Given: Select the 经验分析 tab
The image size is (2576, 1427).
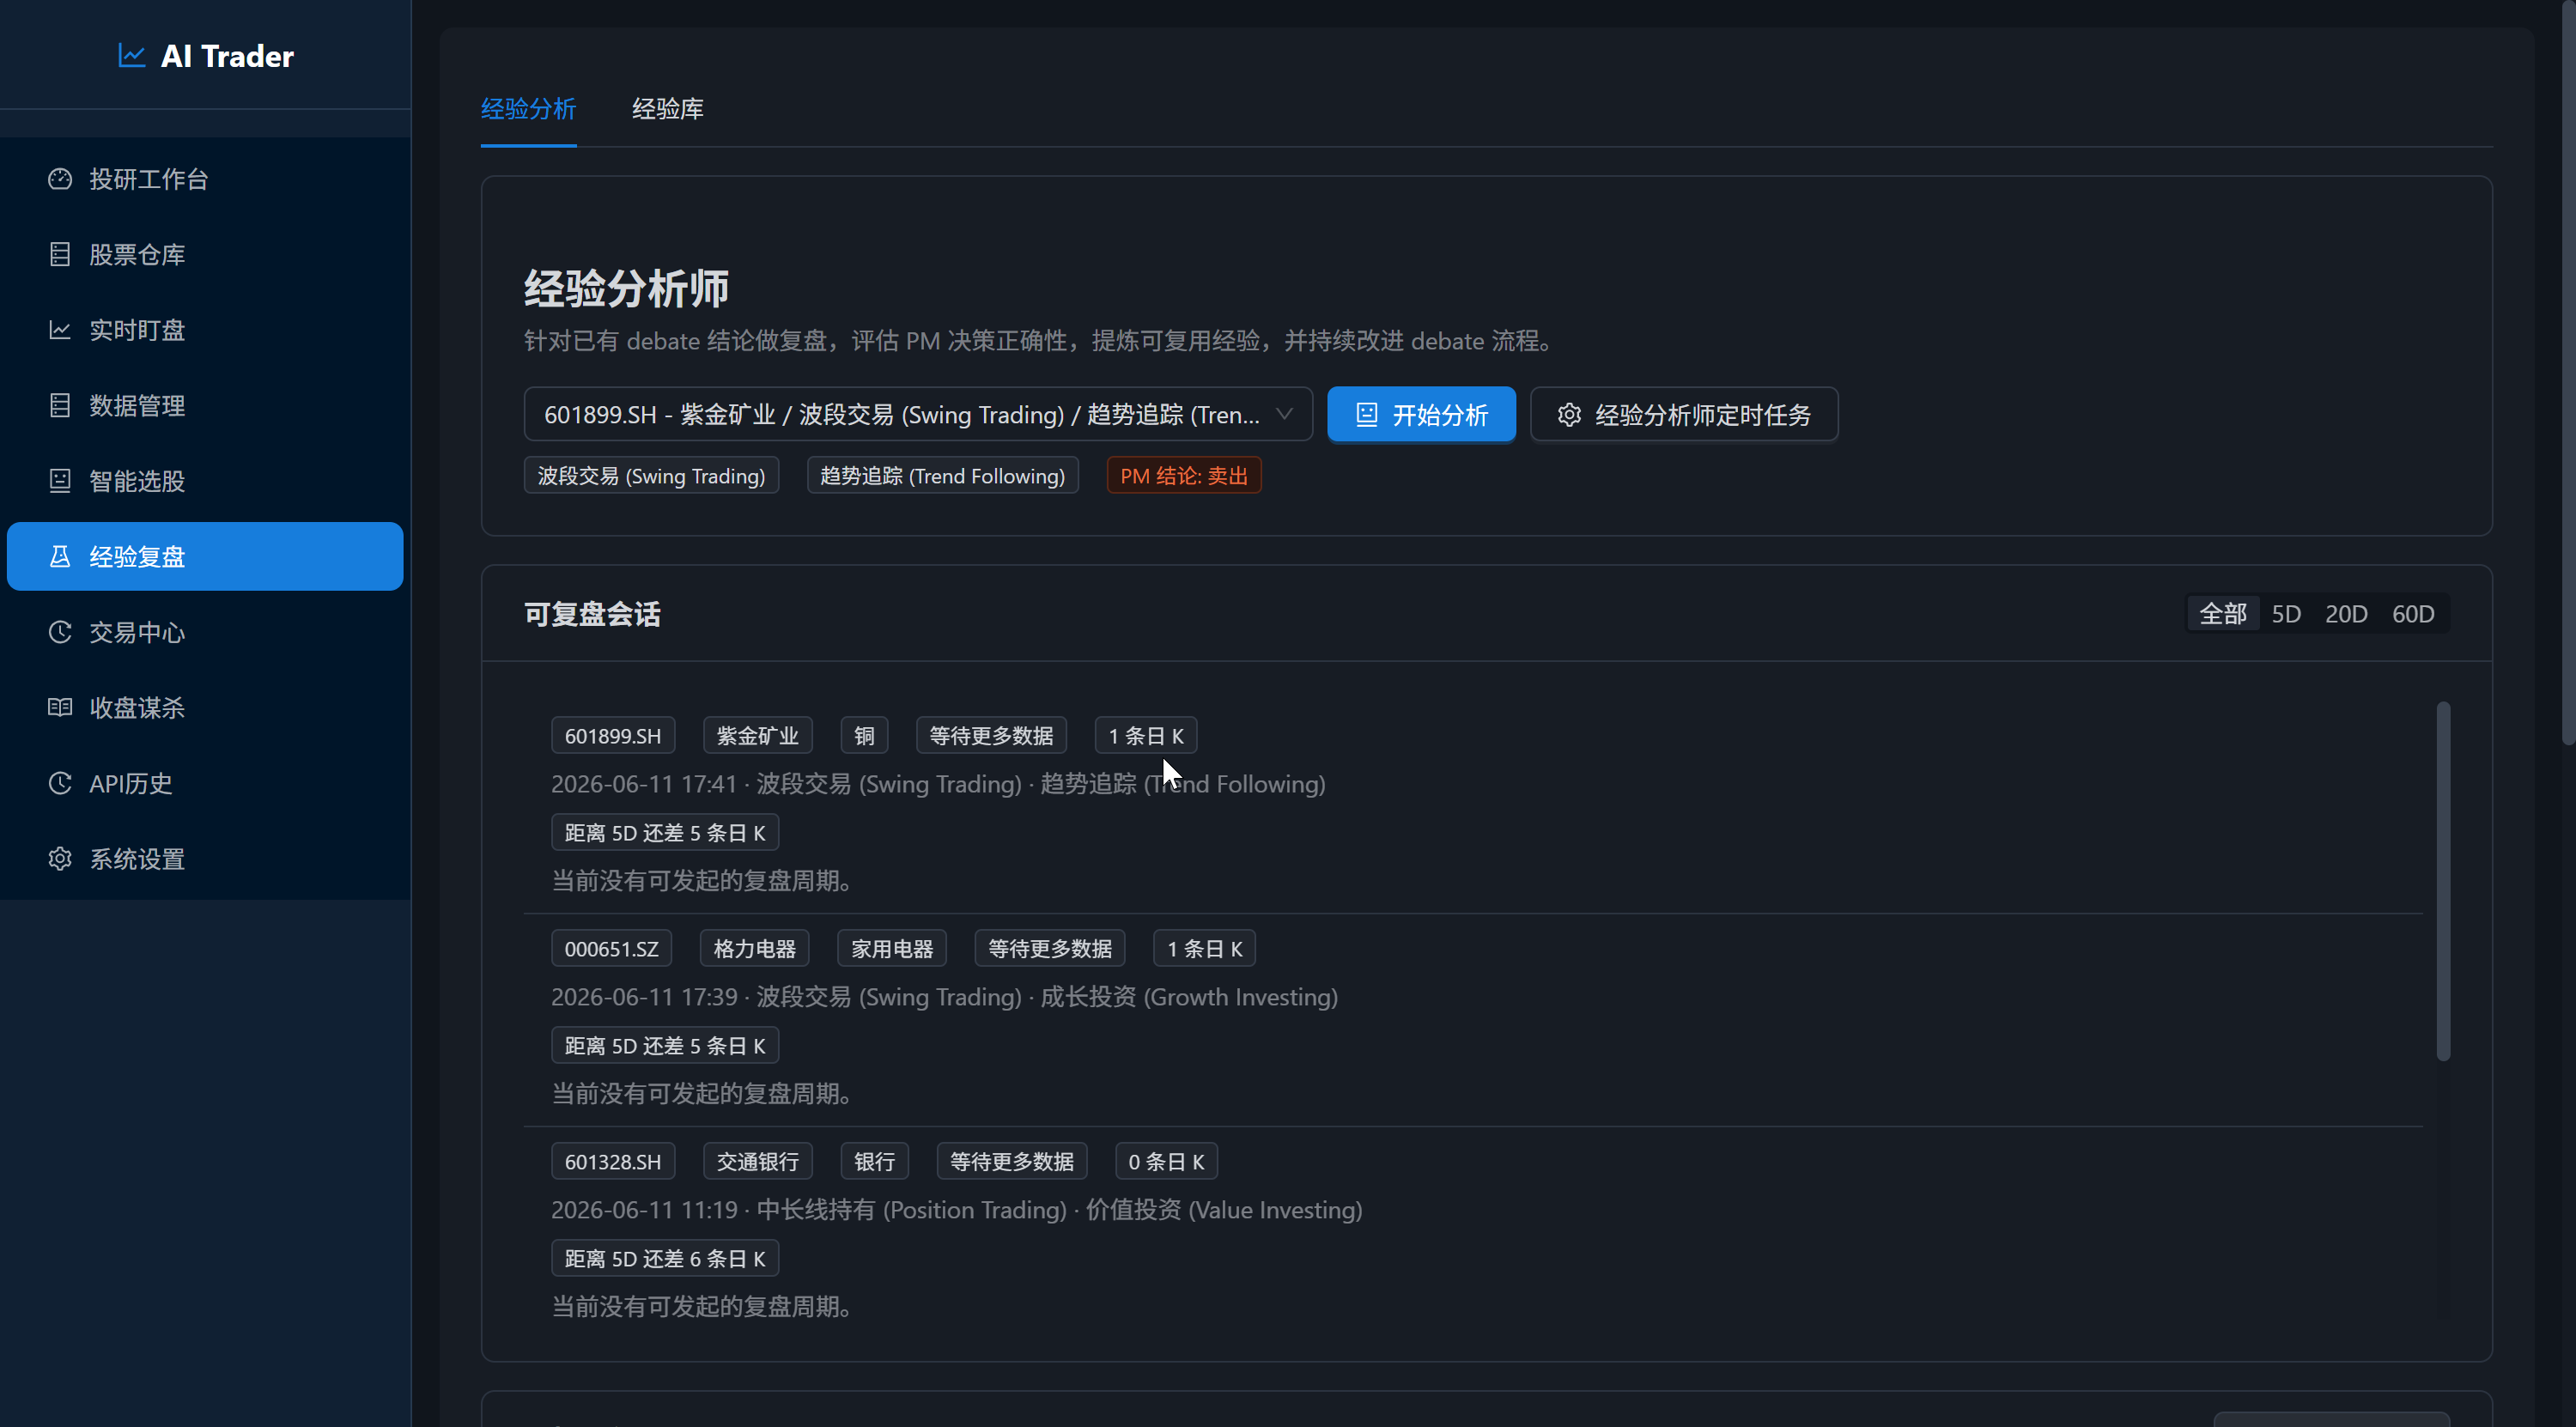Looking at the screenshot, I should coord(528,109).
